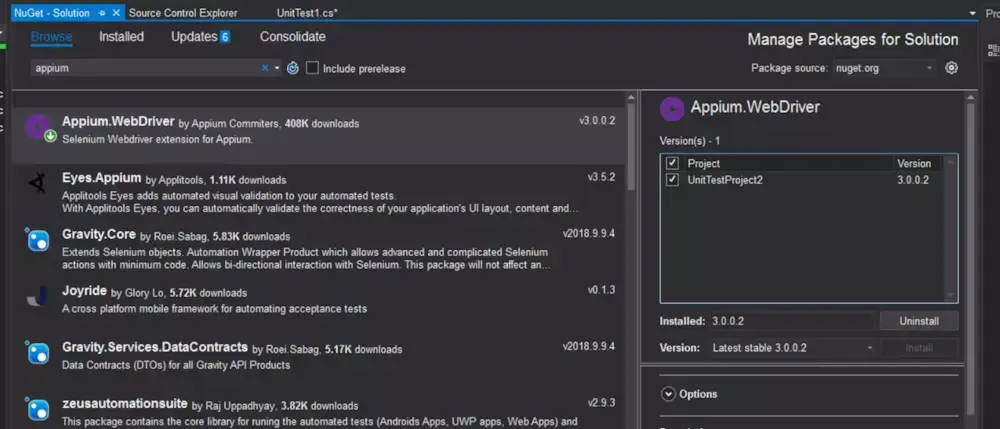Switch to Source Control Explorer tab
The width and height of the screenshot is (1000, 429).
click(x=182, y=13)
